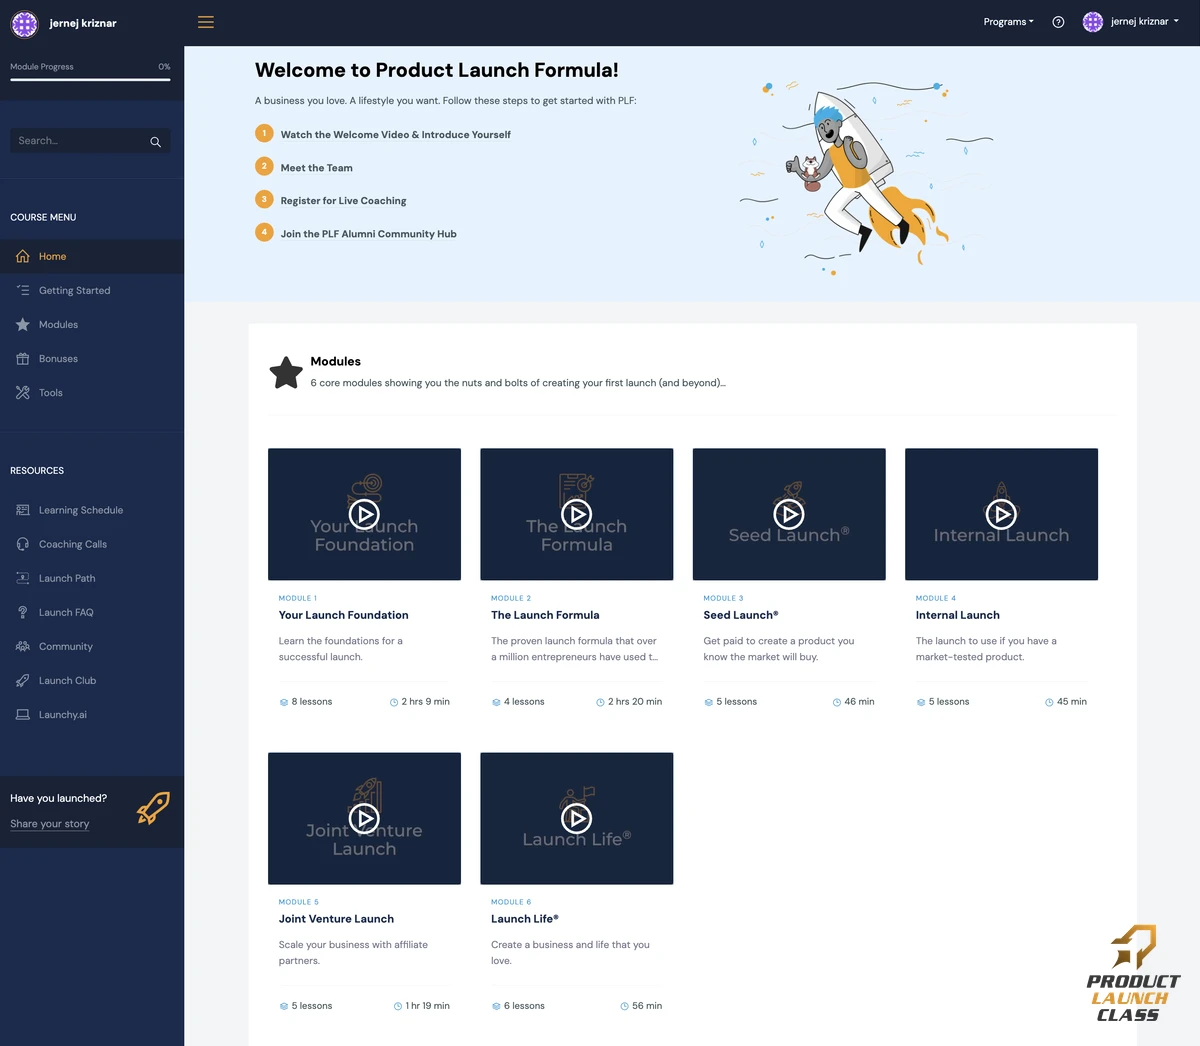
Task: Click the Launch Path icon
Action: coord(23,578)
